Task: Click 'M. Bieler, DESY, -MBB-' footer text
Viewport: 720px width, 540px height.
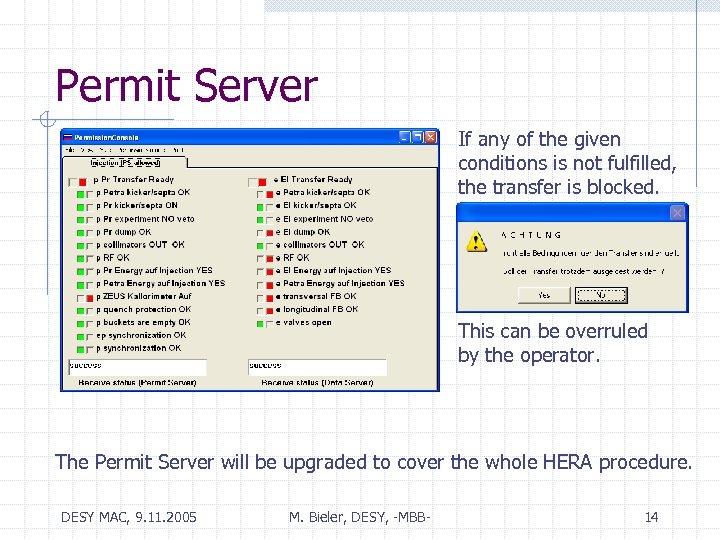Action: (360, 518)
